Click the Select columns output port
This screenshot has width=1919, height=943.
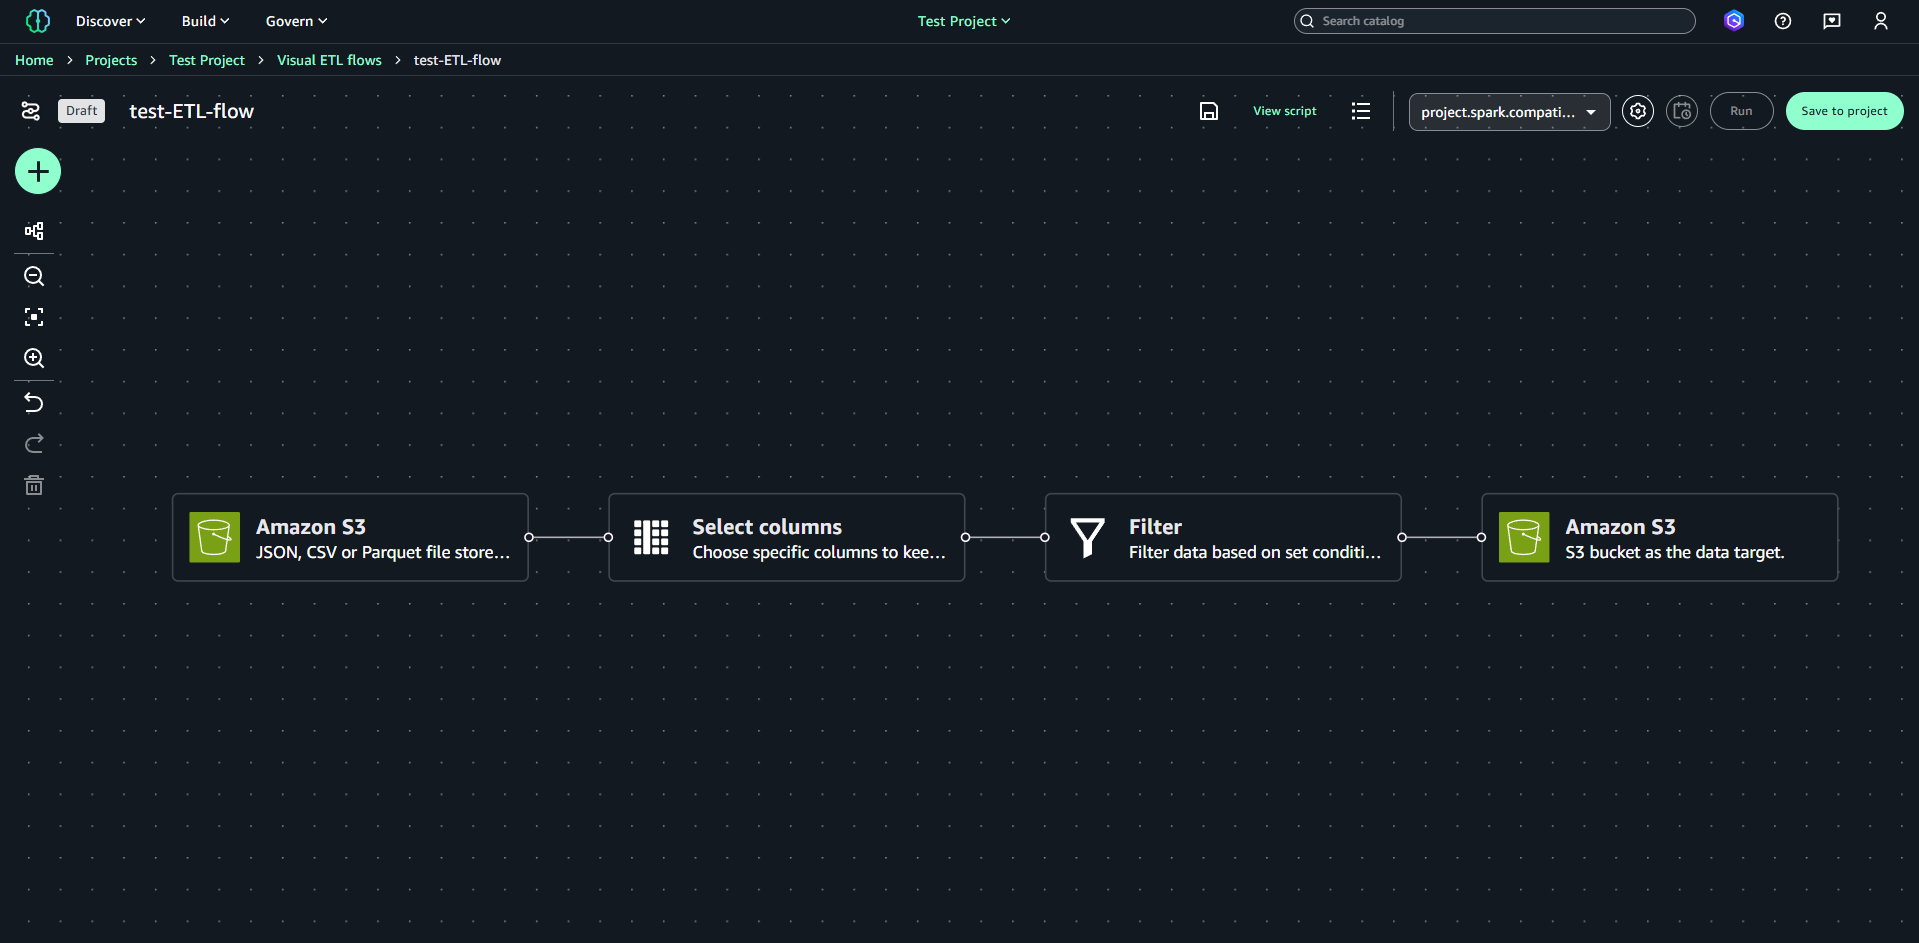coord(965,537)
